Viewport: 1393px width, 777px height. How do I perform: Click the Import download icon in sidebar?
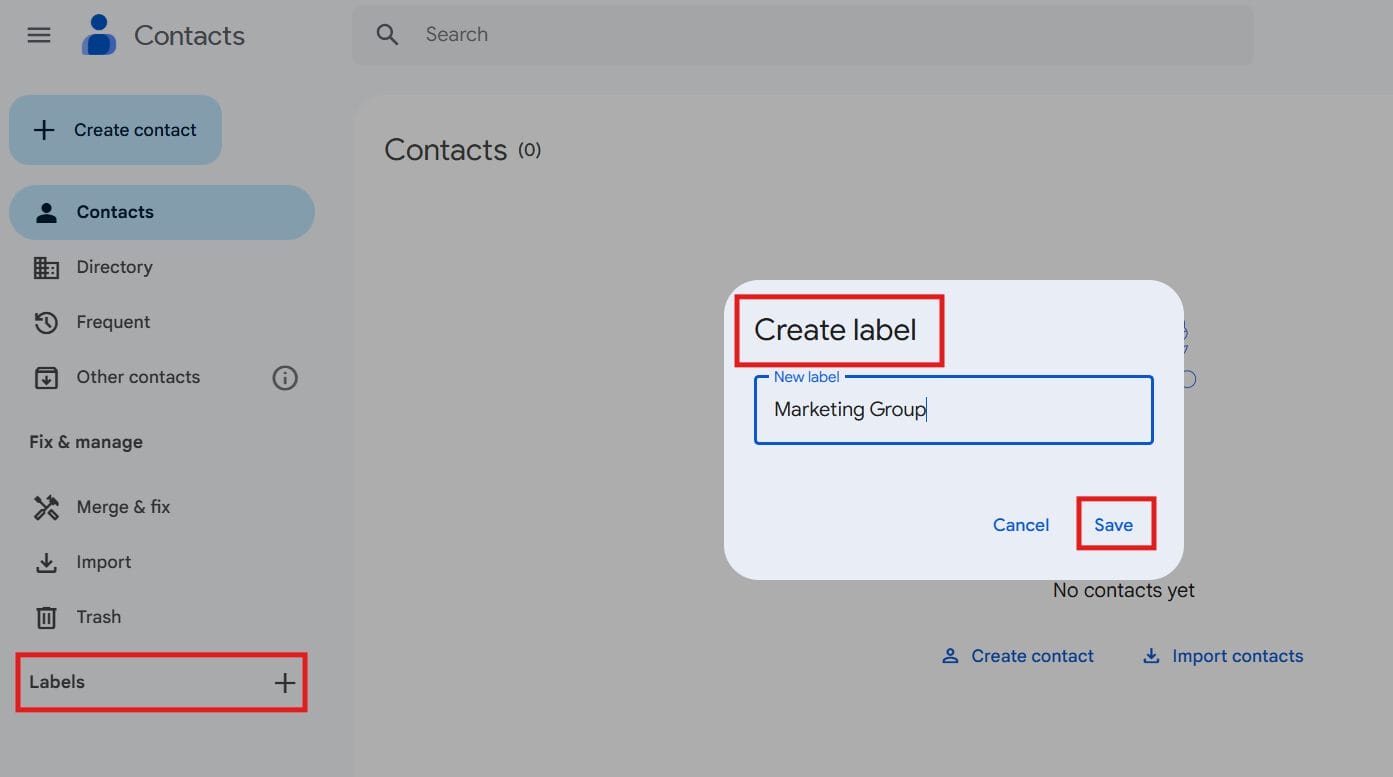(47, 563)
